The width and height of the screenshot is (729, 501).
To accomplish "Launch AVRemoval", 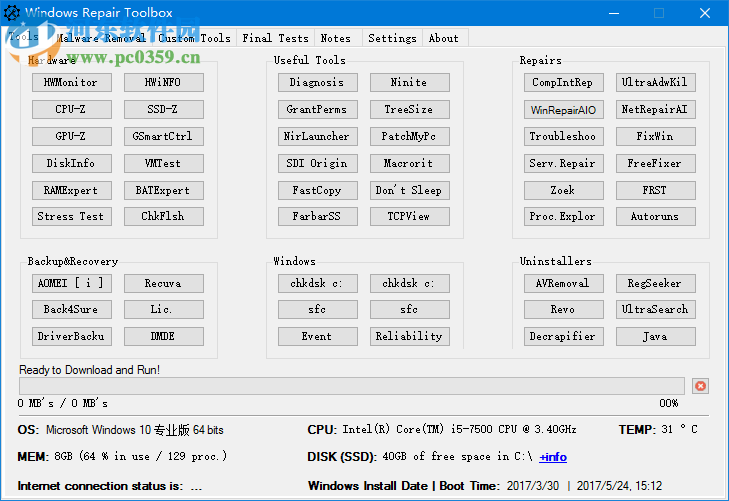I will pos(563,283).
